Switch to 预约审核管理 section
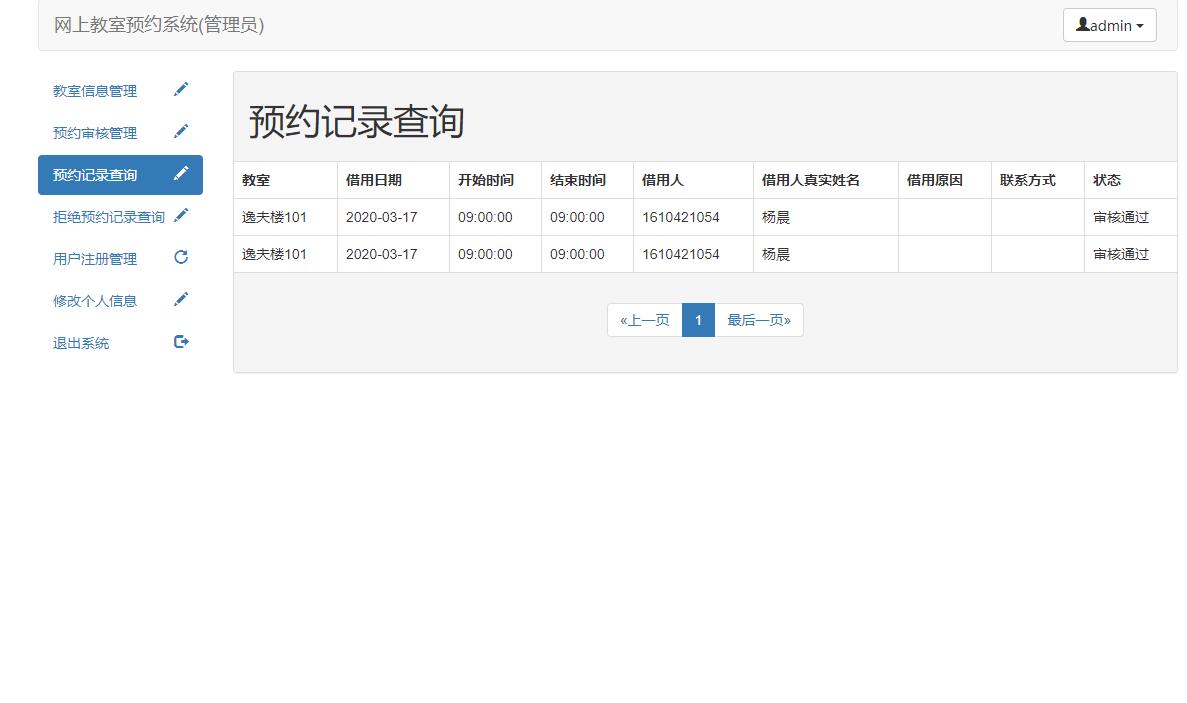 (94, 131)
